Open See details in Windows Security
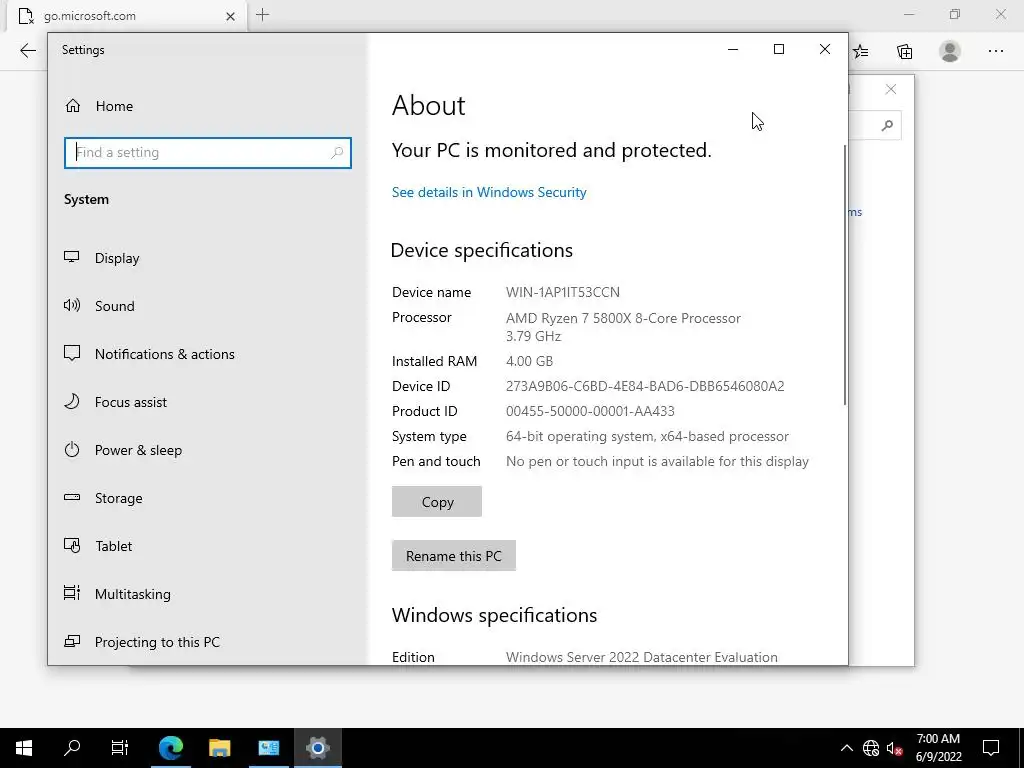Viewport: 1024px width, 768px height. [x=488, y=192]
